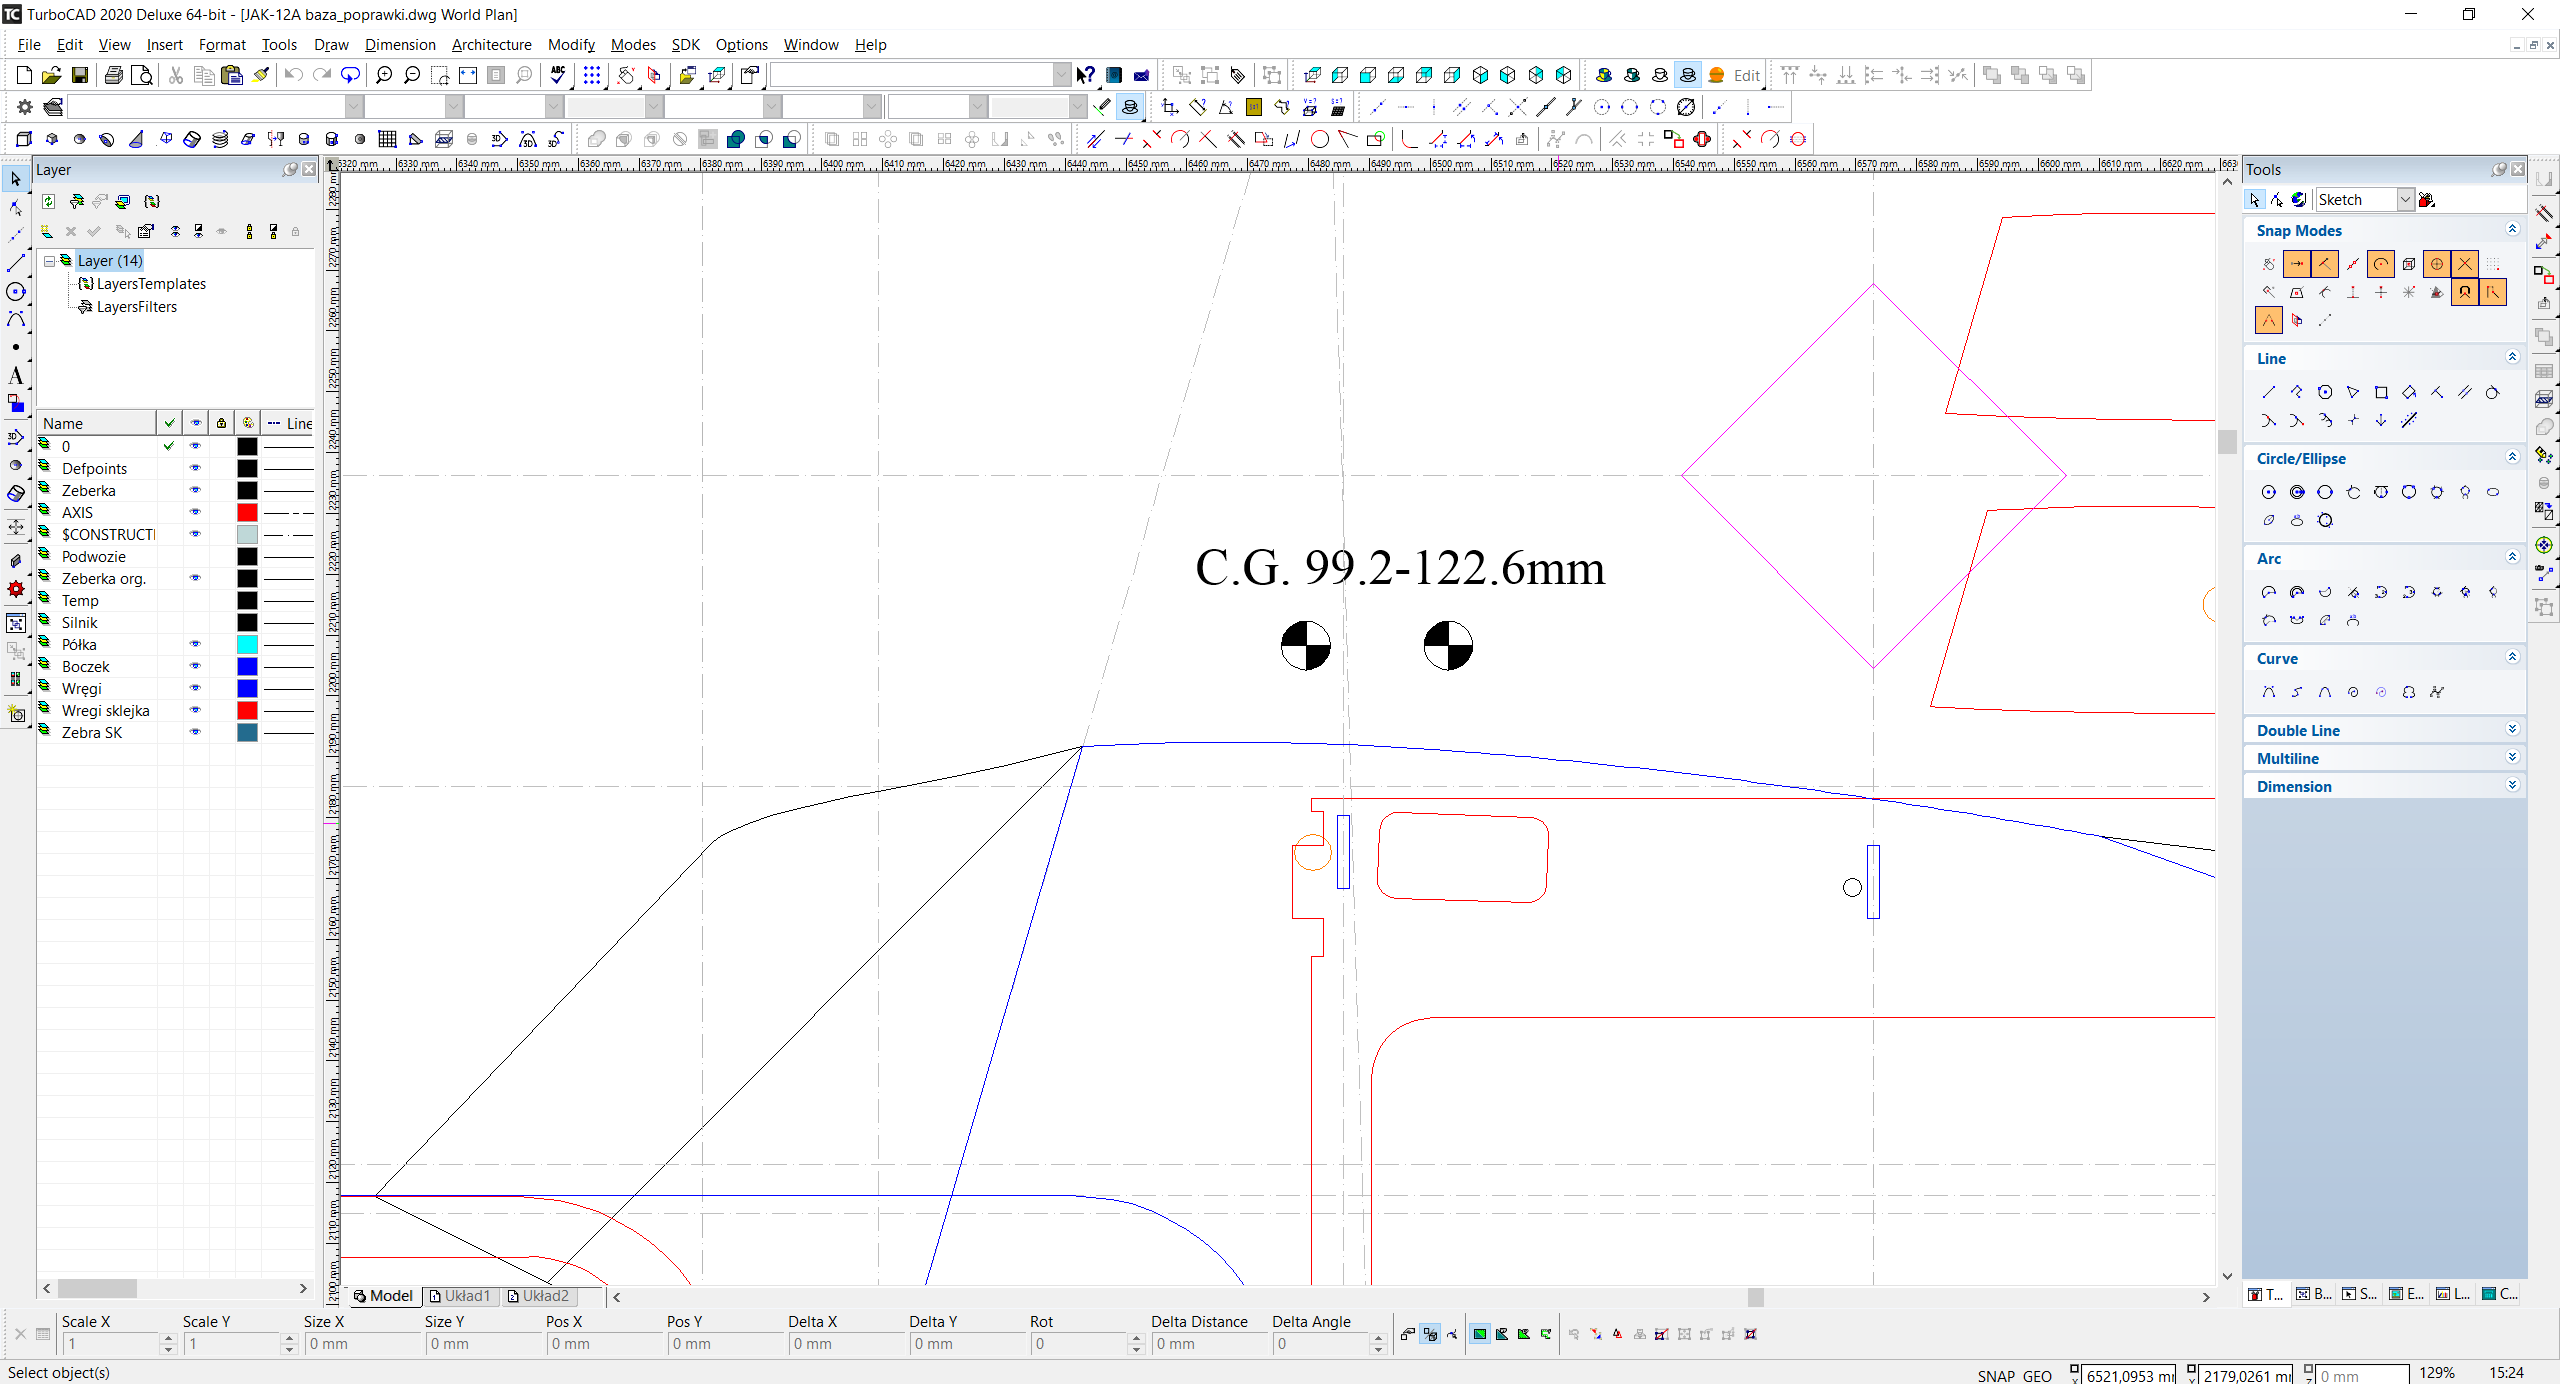Click the AXIS layer red color swatch
The image size is (2560, 1384).
click(247, 512)
